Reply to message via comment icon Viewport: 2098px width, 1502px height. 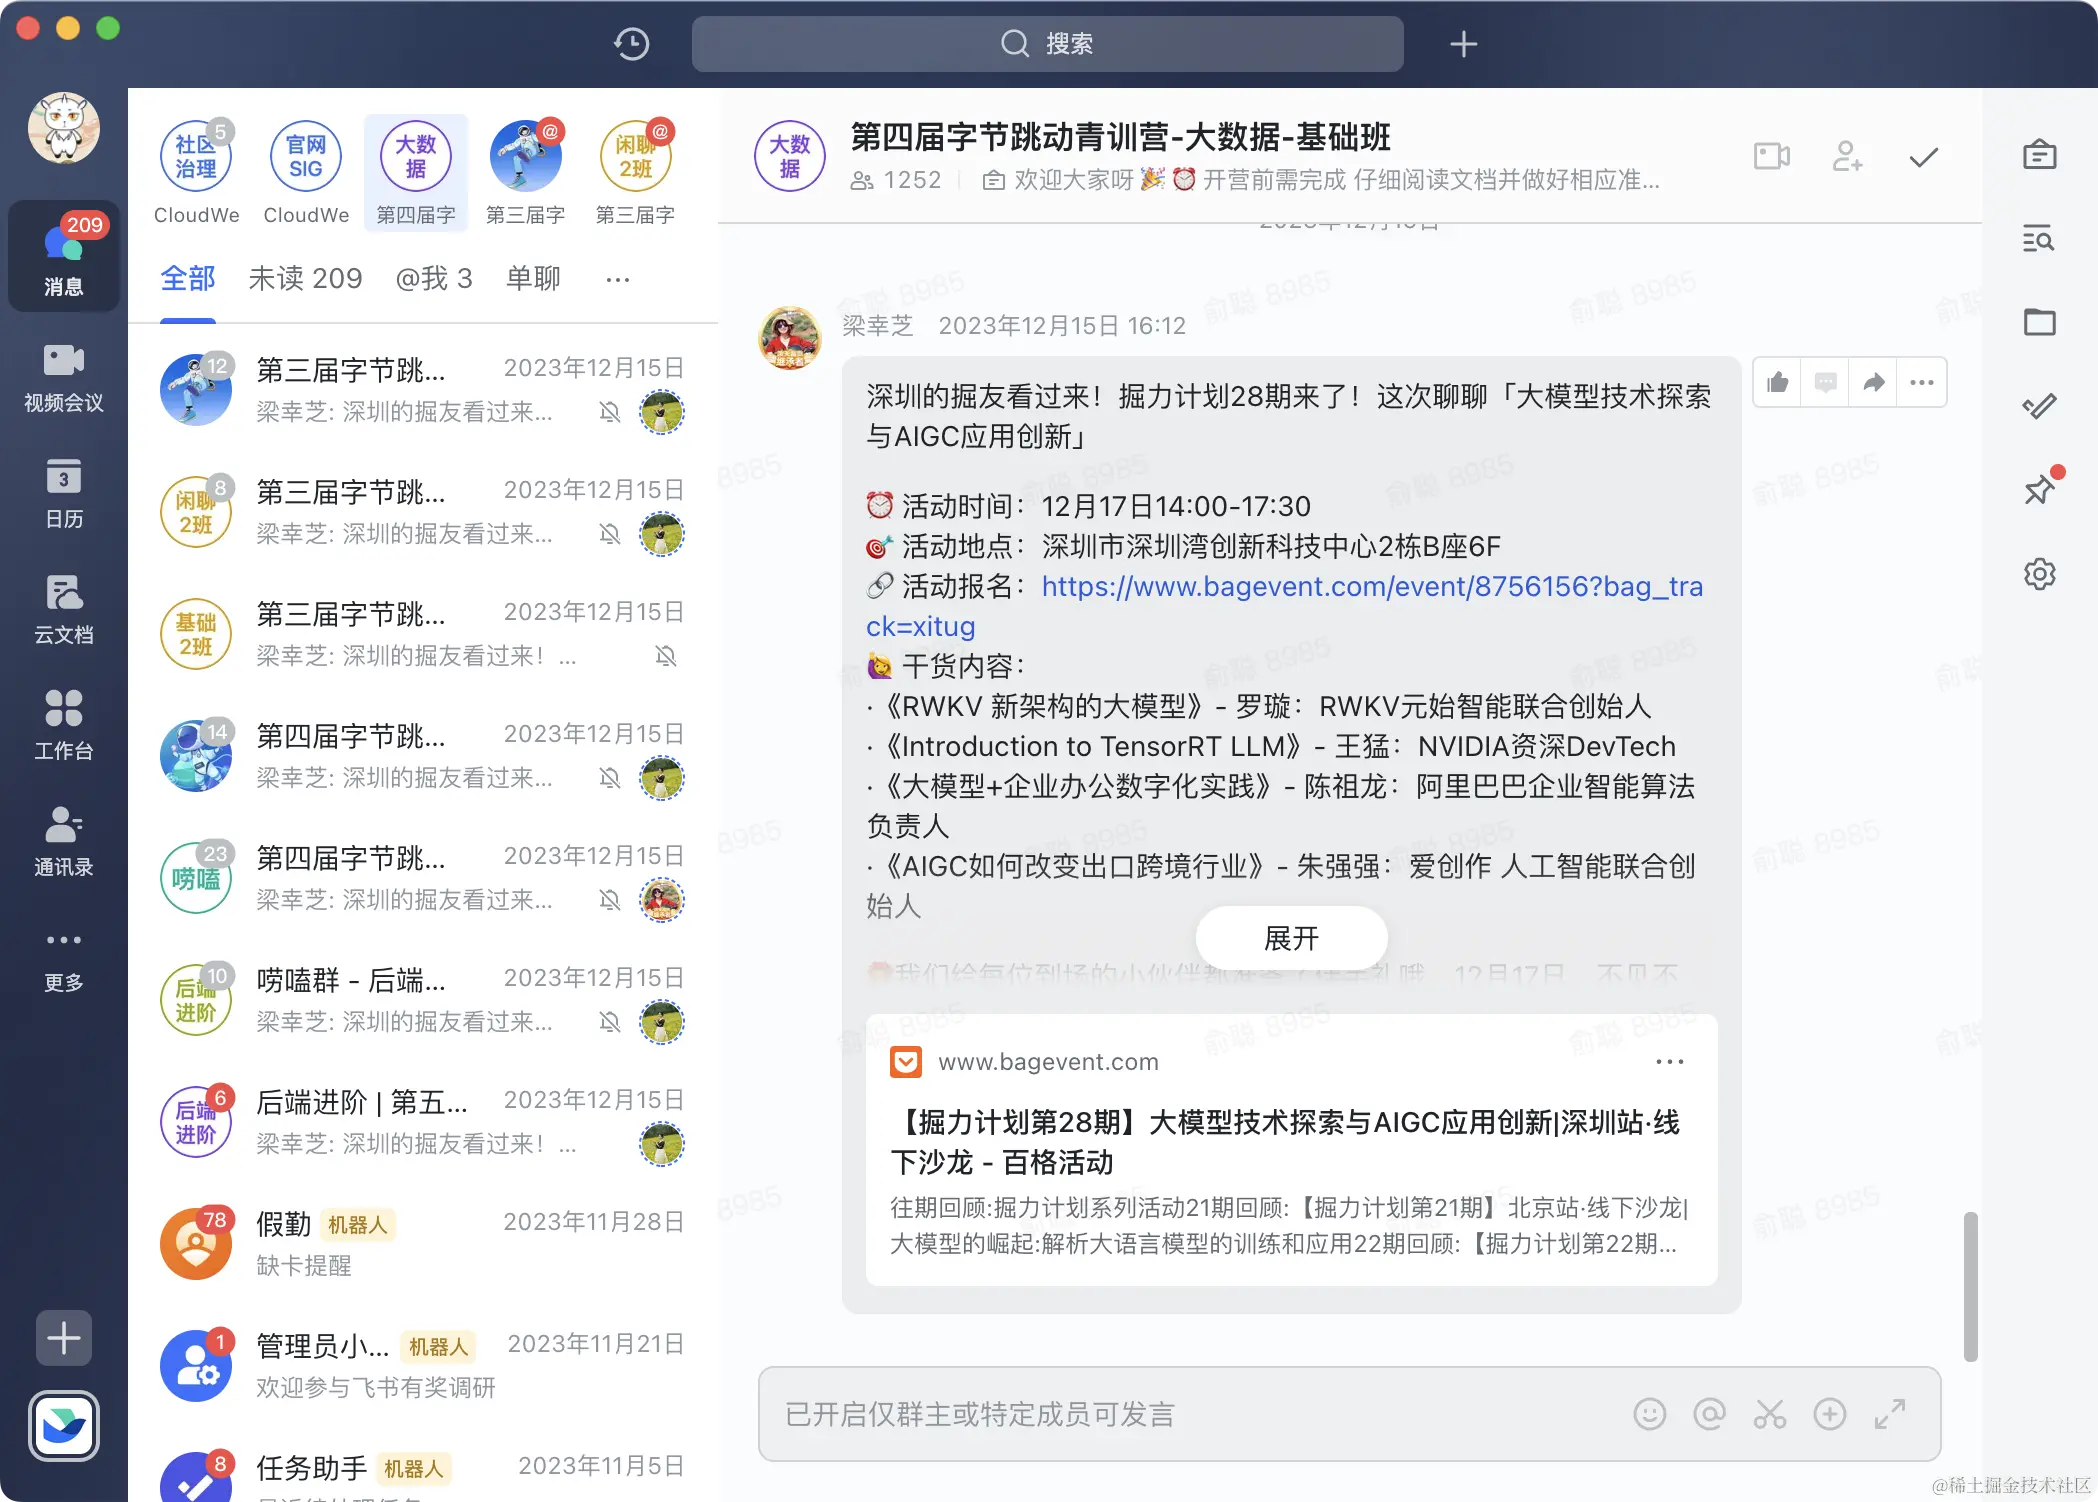pyautogui.click(x=1826, y=382)
